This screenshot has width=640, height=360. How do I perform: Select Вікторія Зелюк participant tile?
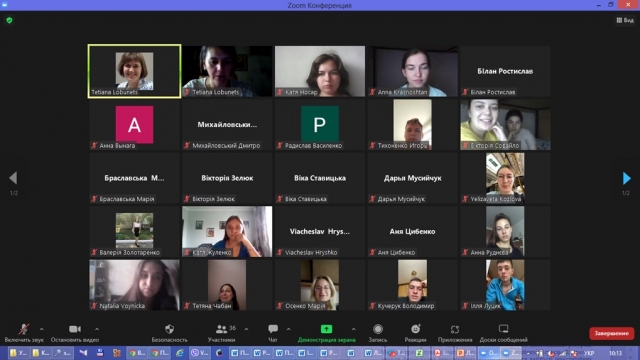point(227,178)
